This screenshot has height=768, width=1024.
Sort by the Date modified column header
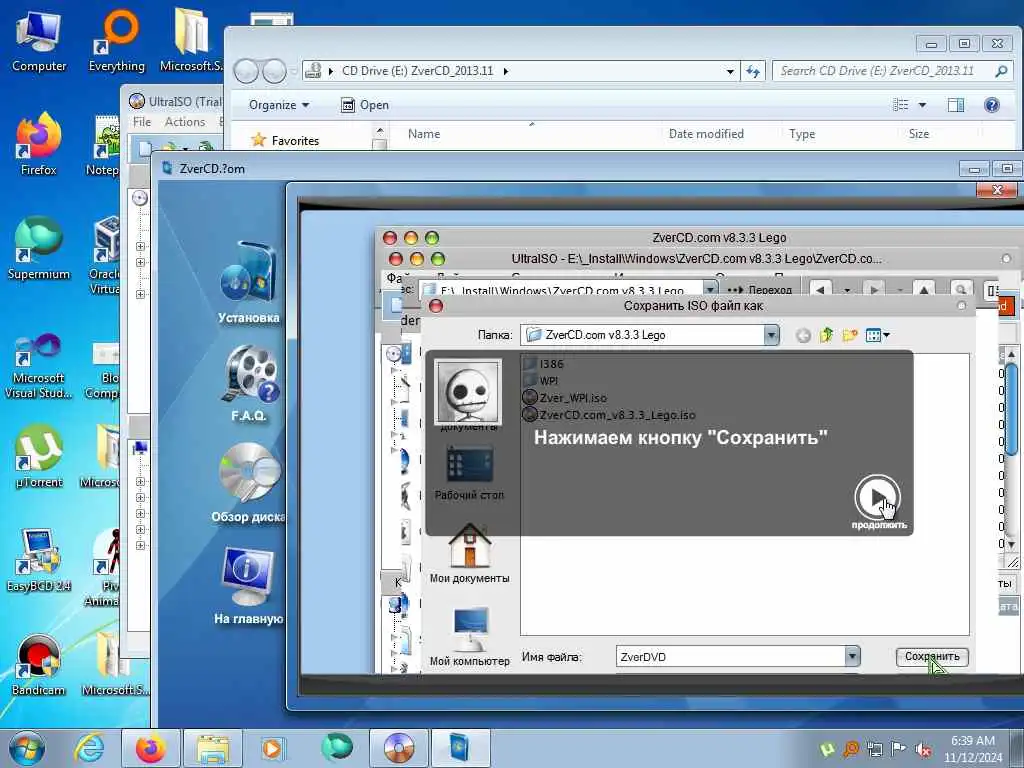pyautogui.click(x=706, y=134)
